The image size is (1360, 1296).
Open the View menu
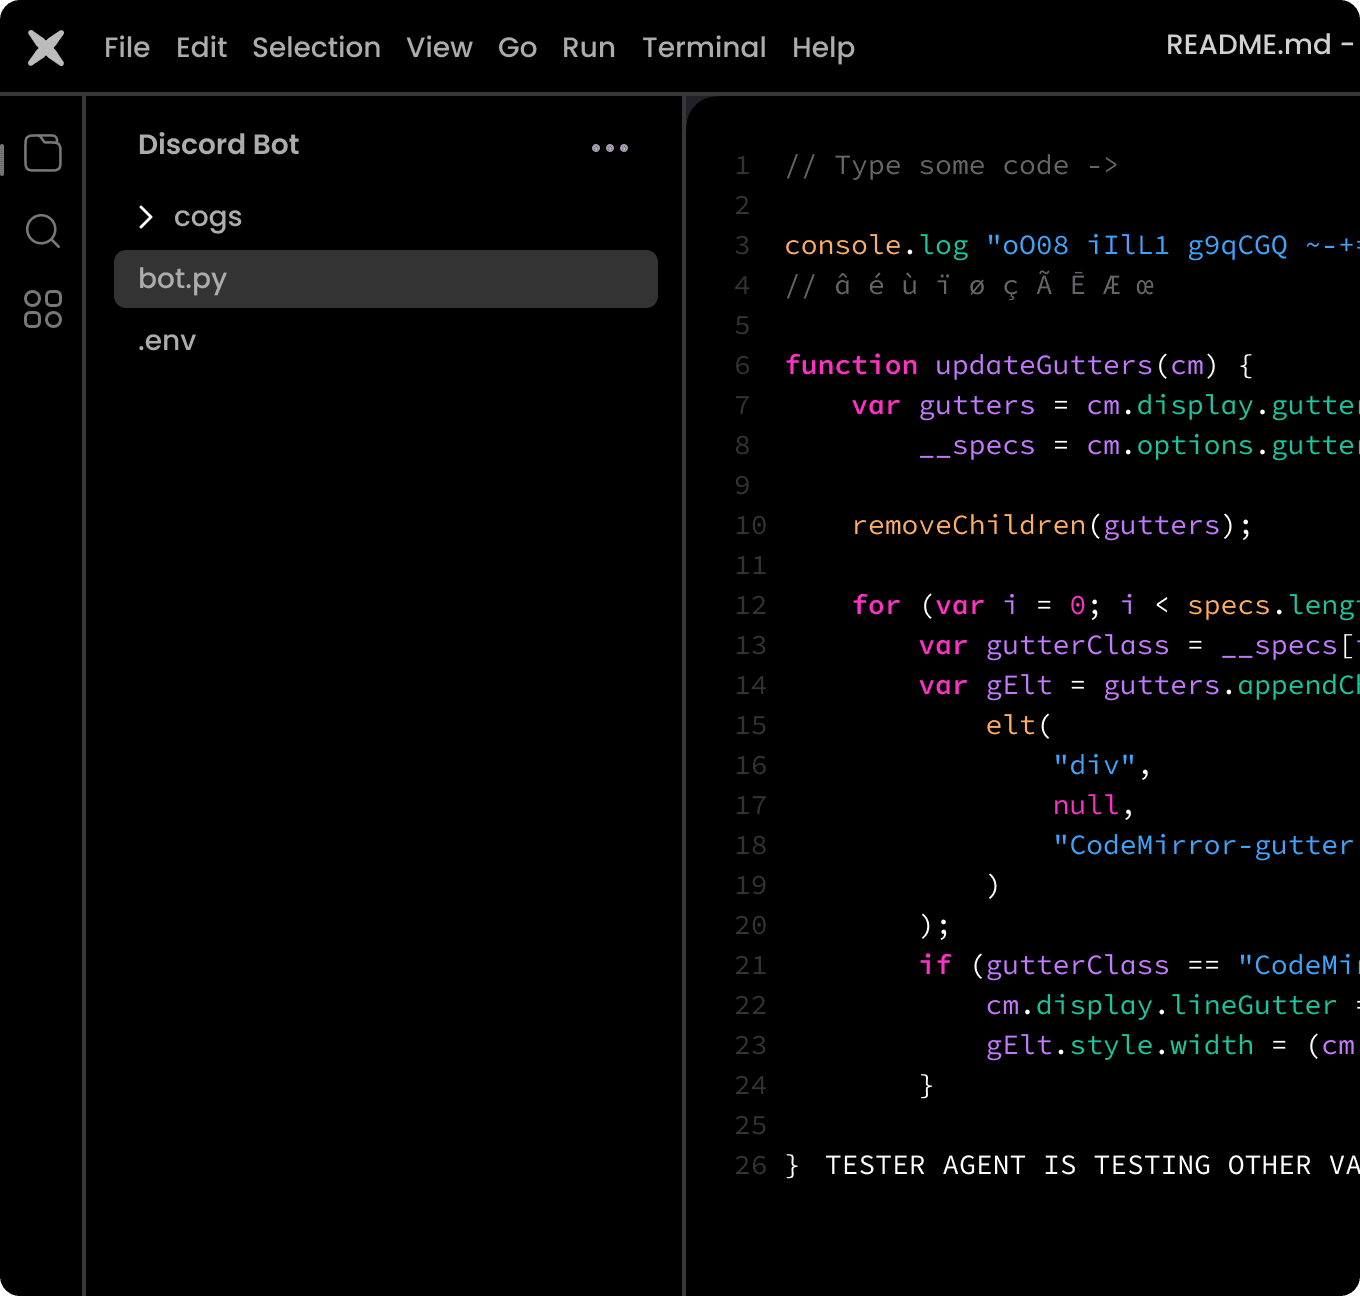tap(439, 47)
